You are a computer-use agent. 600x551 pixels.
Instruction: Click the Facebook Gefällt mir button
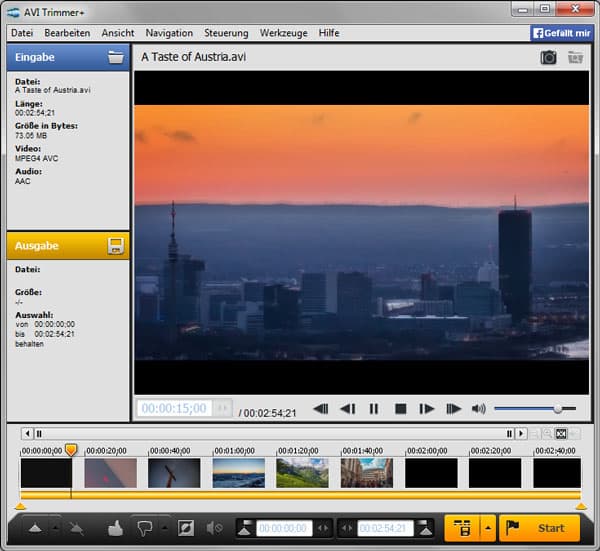[x=562, y=33]
